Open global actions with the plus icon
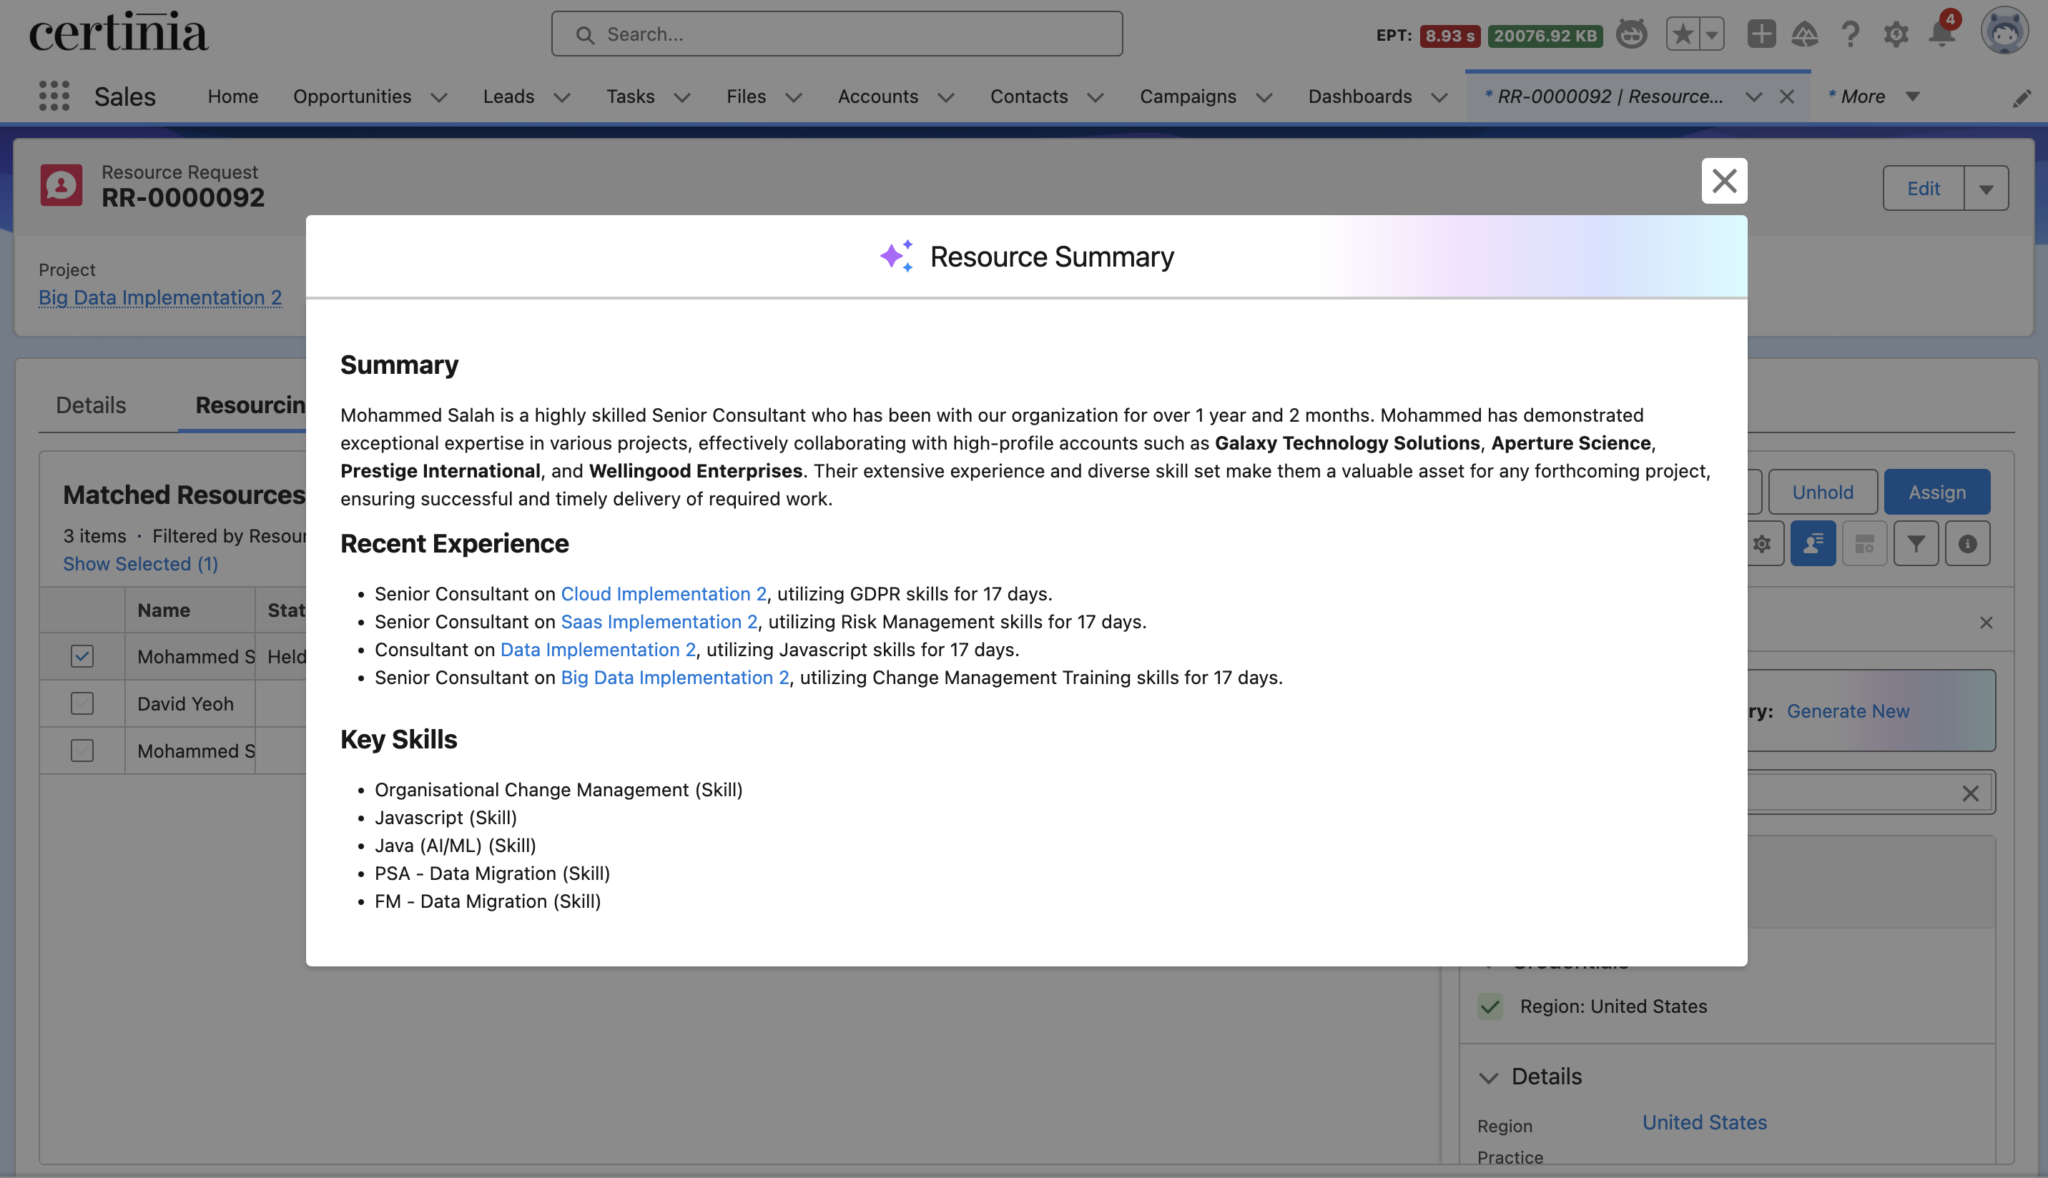Image resolution: width=2048 pixels, height=1178 pixels. 1761,33
